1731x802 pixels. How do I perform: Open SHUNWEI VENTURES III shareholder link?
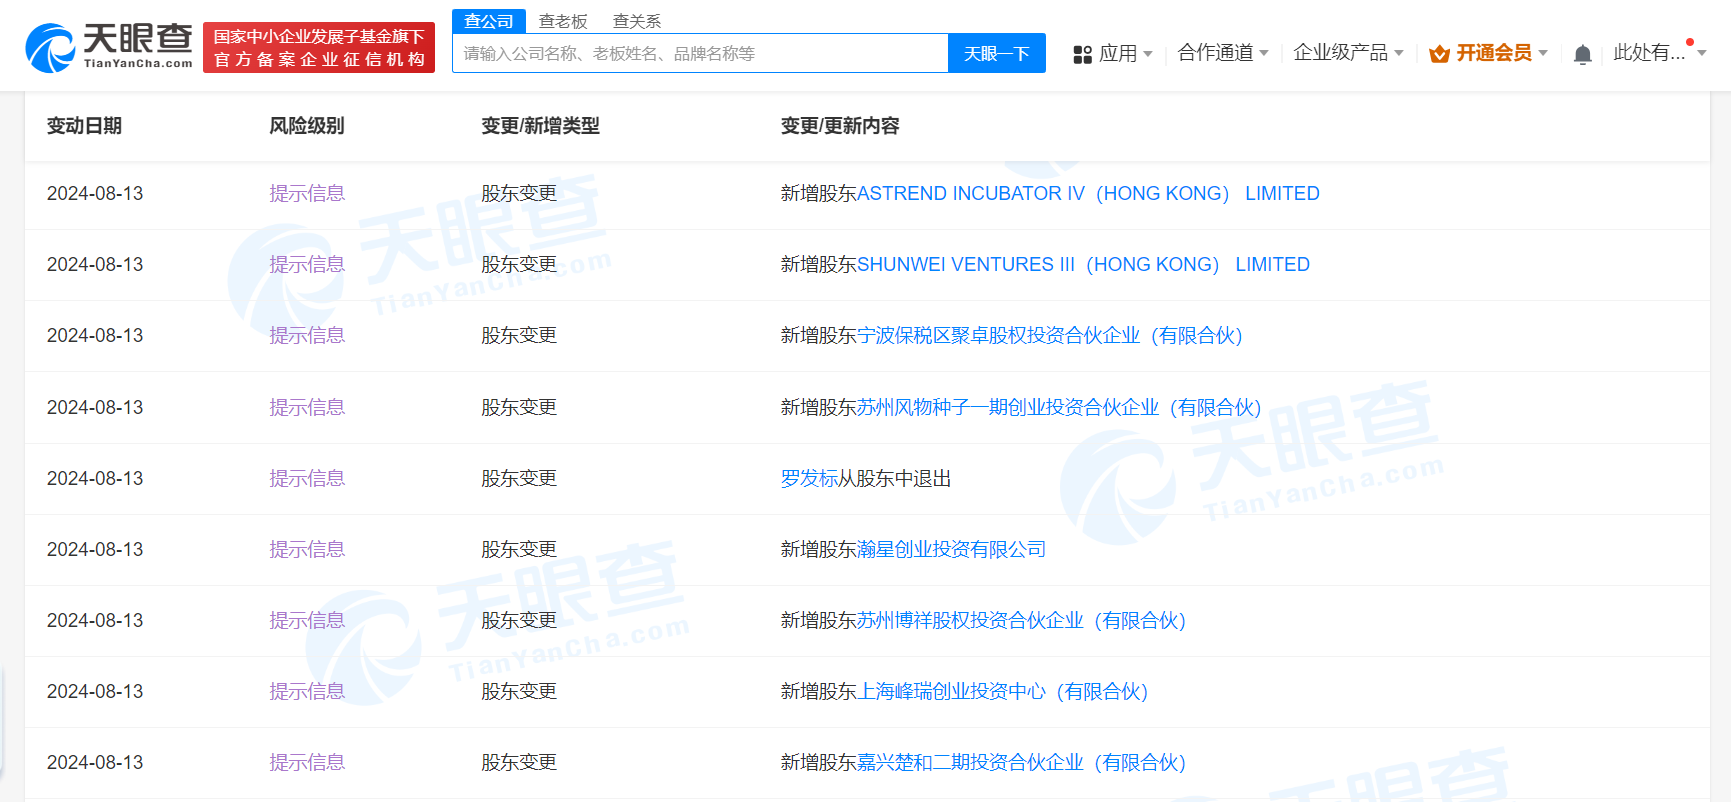pos(1082,265)
